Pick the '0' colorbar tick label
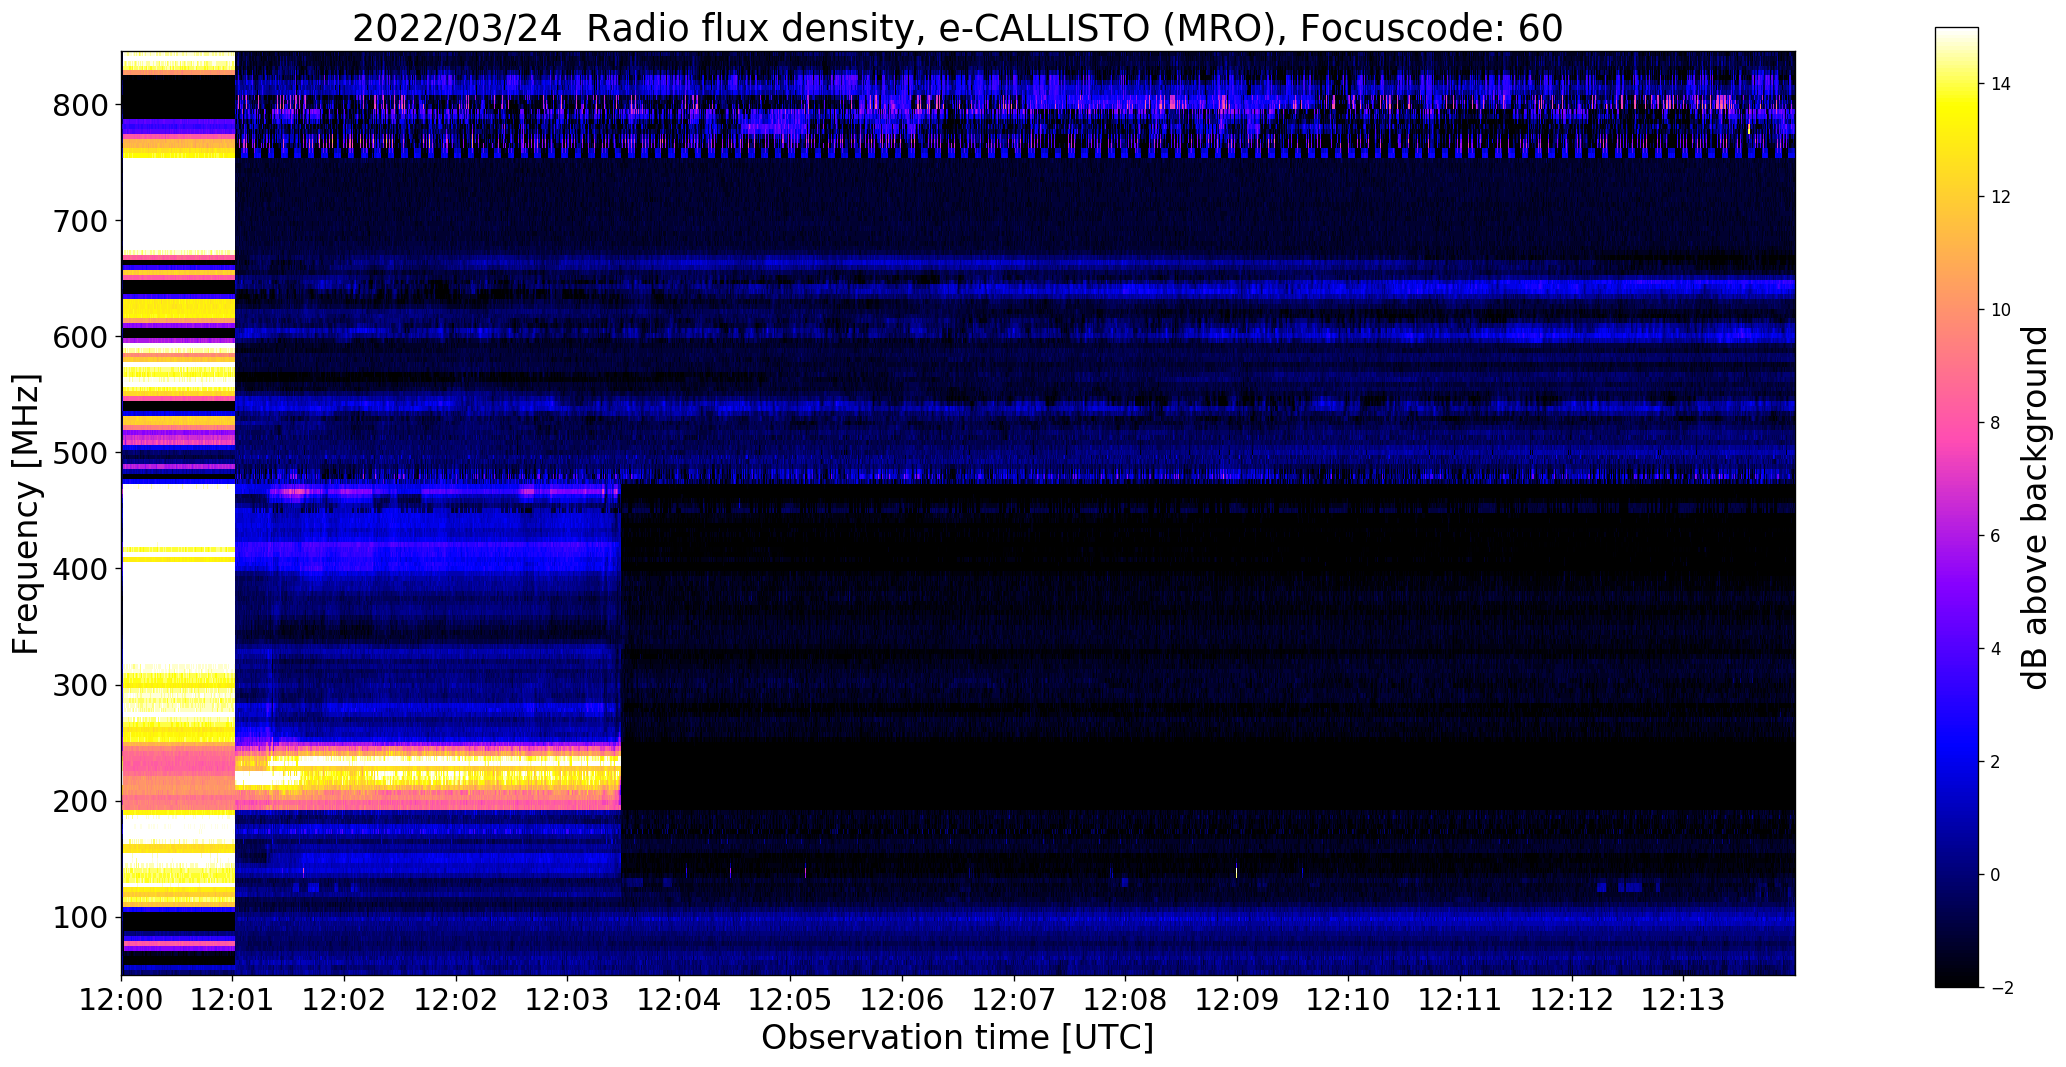Image resolution: width=2066 pixels, height=1067 pixels. coord(1995,875)
